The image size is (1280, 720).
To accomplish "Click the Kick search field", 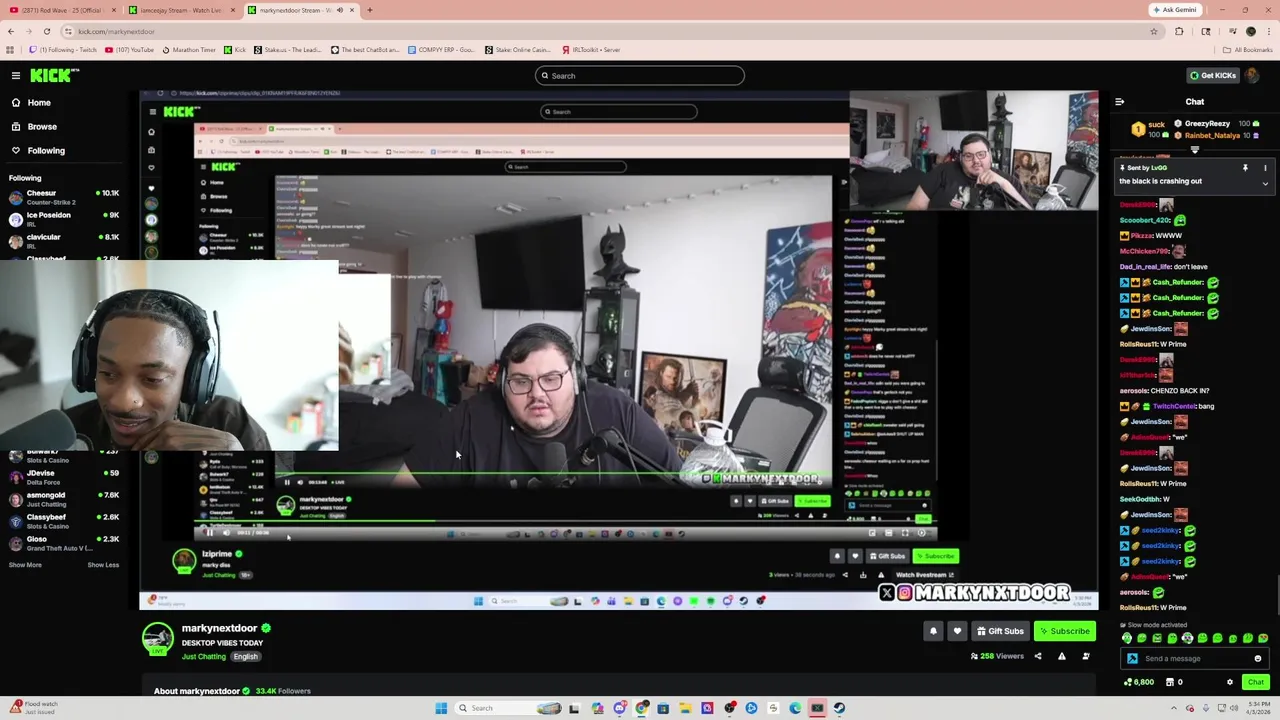I will pyautogui.click(x=640, y=76).
